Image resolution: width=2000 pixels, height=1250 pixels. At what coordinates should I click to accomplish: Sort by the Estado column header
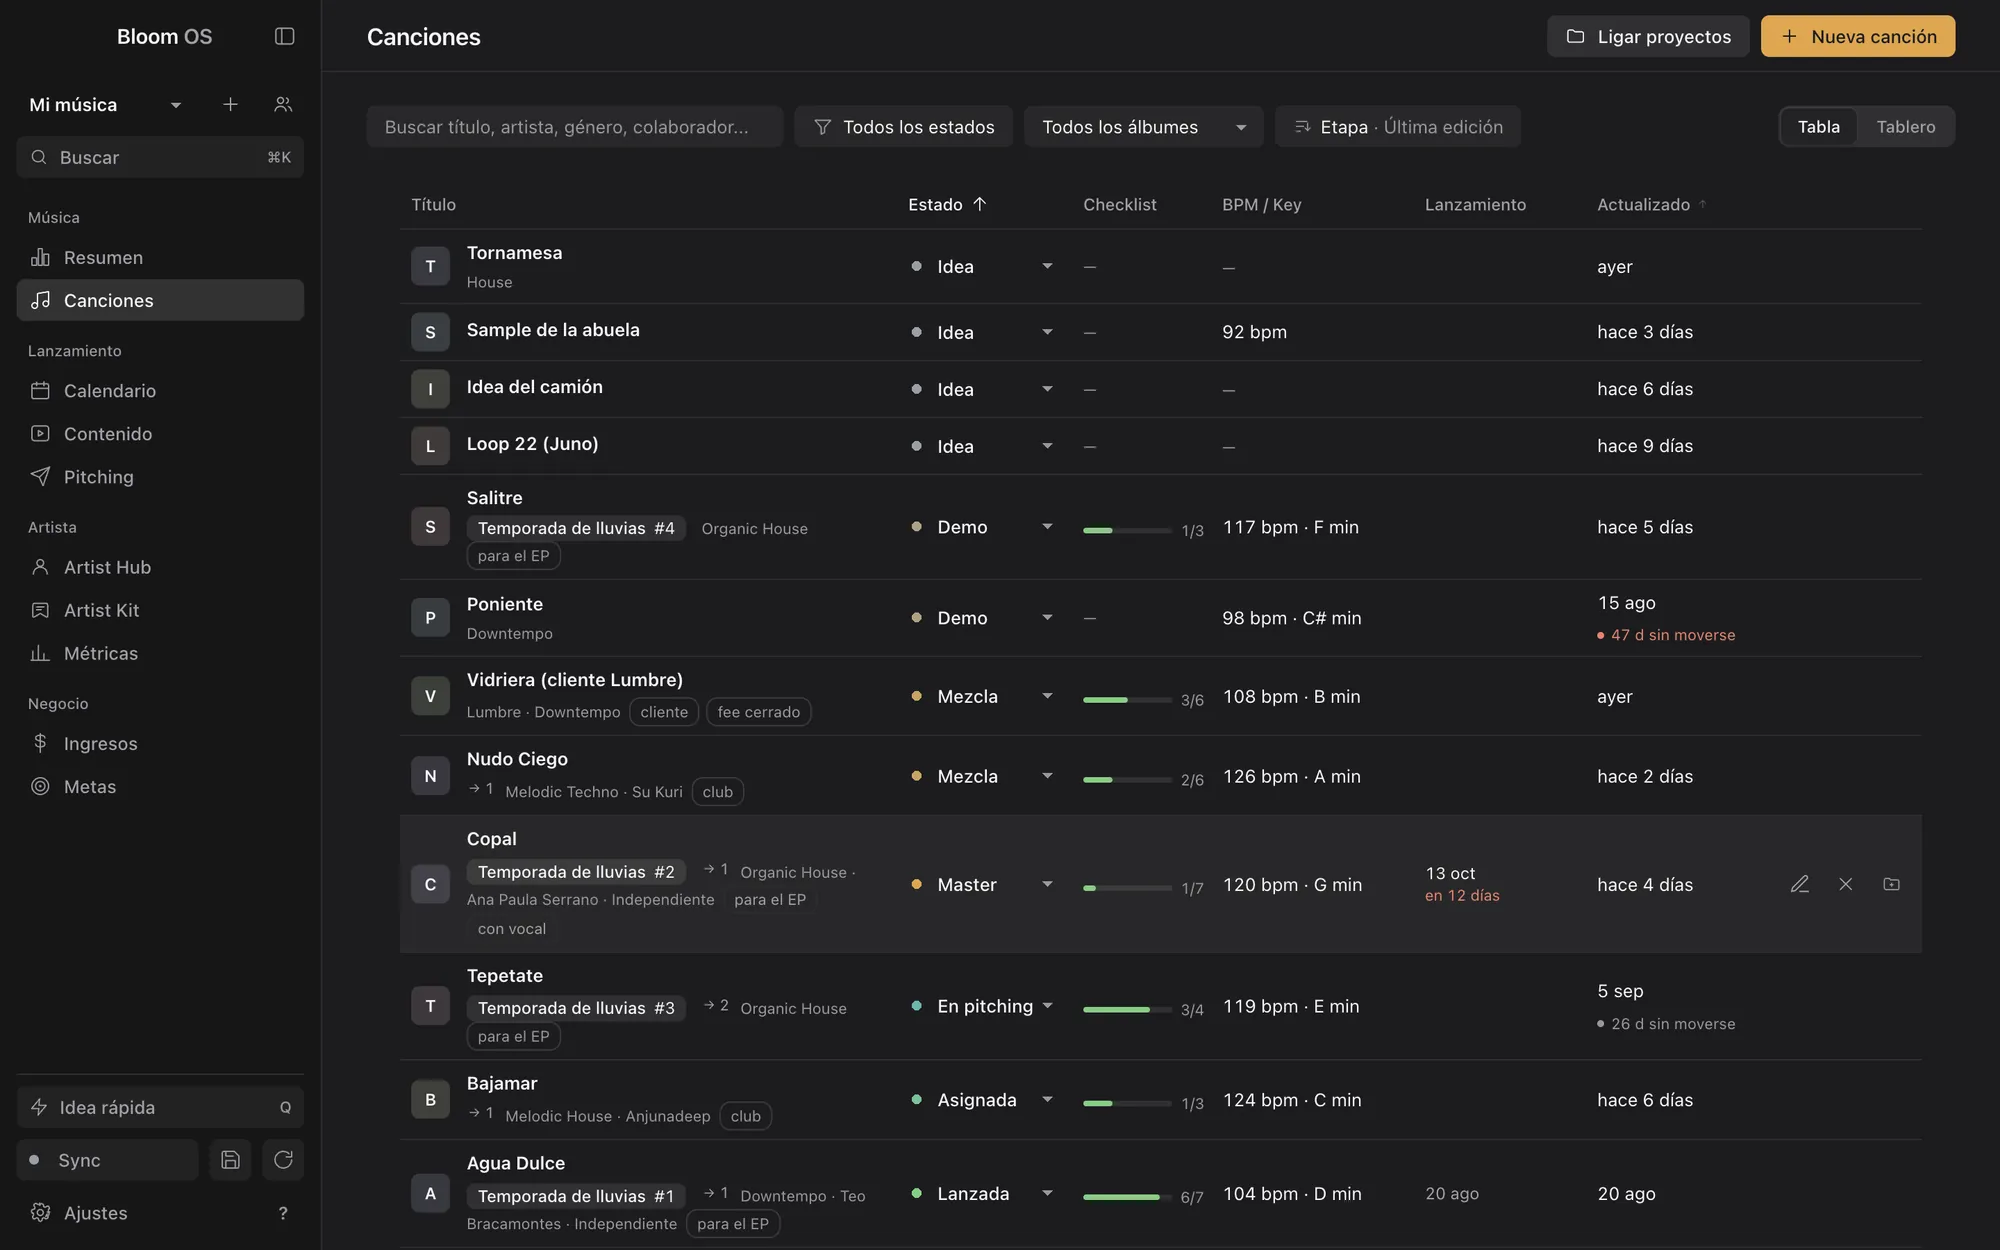947,204
